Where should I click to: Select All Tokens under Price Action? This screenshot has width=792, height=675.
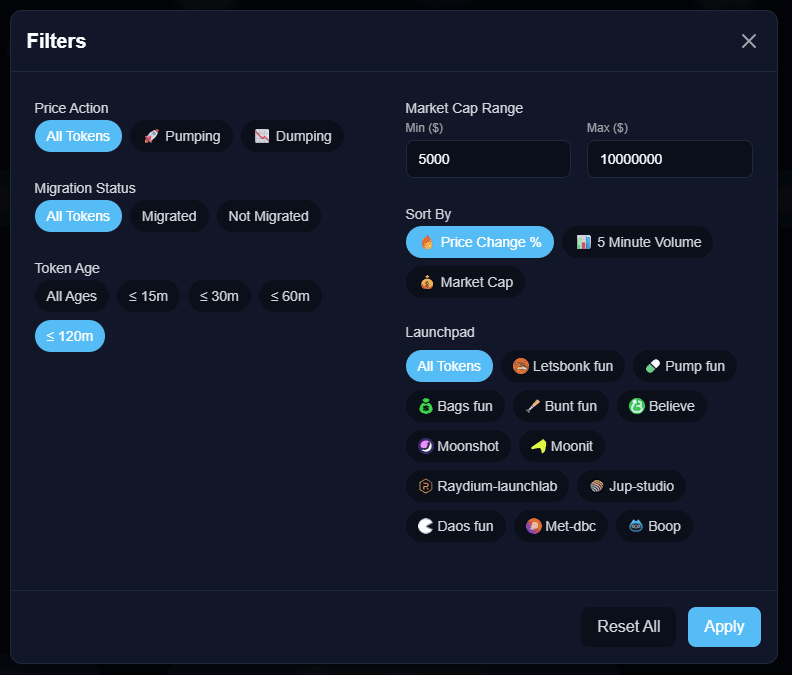point(78,136)
